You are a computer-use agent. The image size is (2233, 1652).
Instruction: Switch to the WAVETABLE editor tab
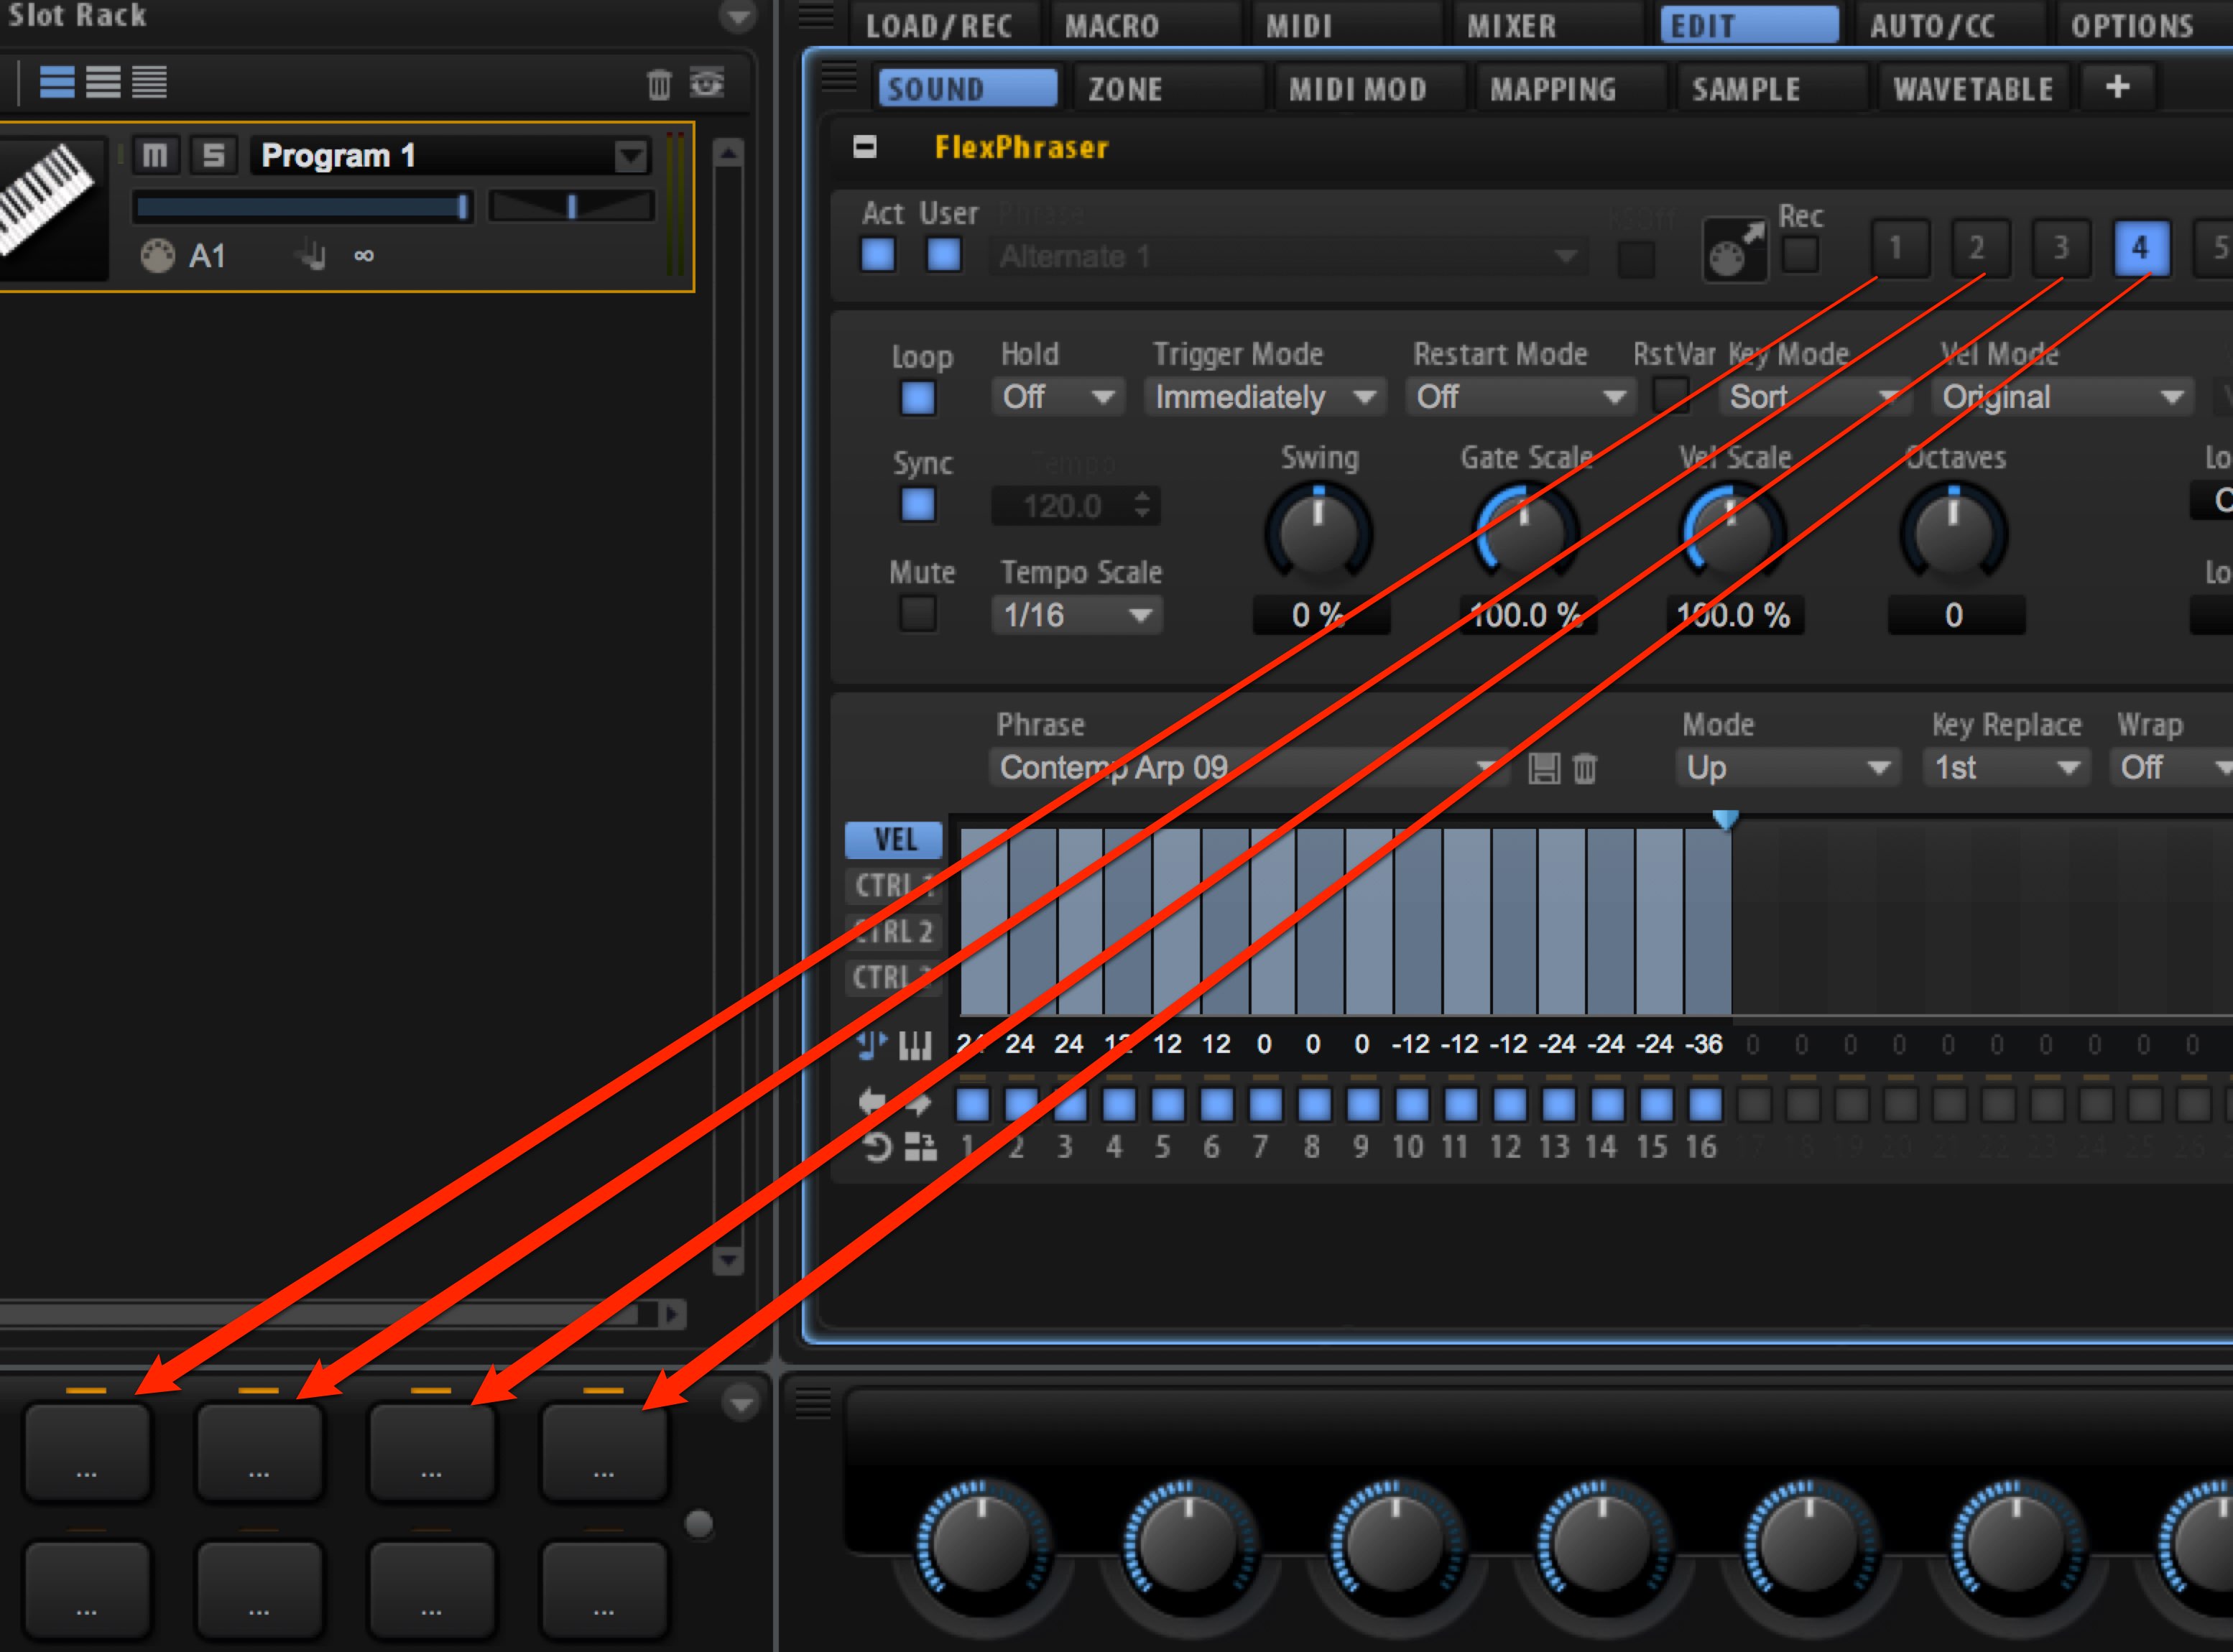[x=1973, y=89]
